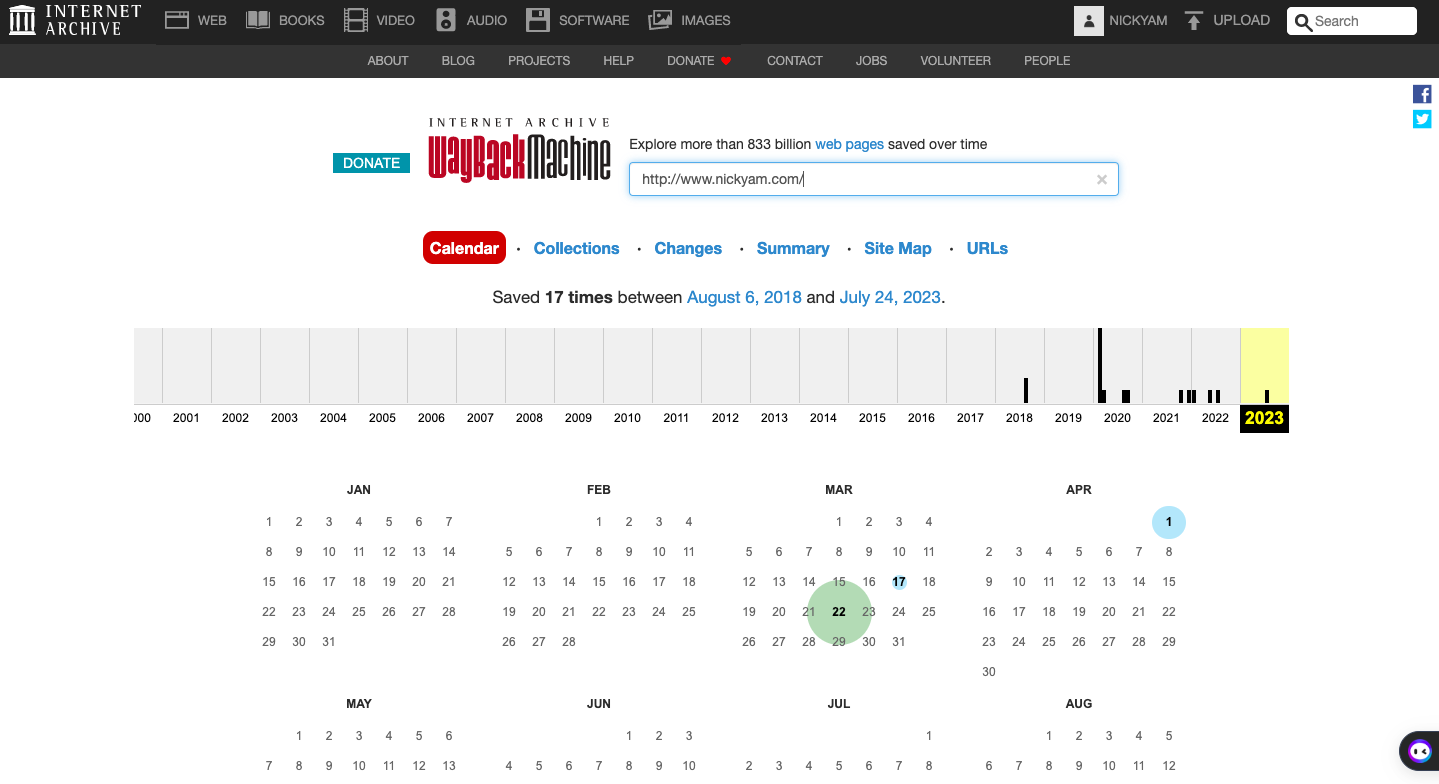Click the Donate heart icon
Image resolution: width=1439 pixels, height=784 pixels.
[726, 61]
